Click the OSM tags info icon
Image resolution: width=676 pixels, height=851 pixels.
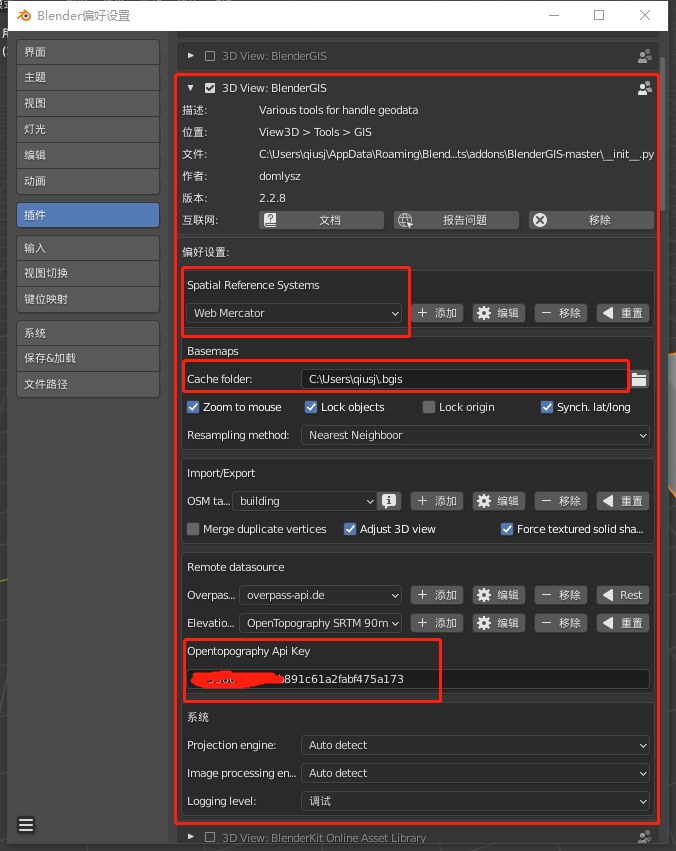coord(390,501)
